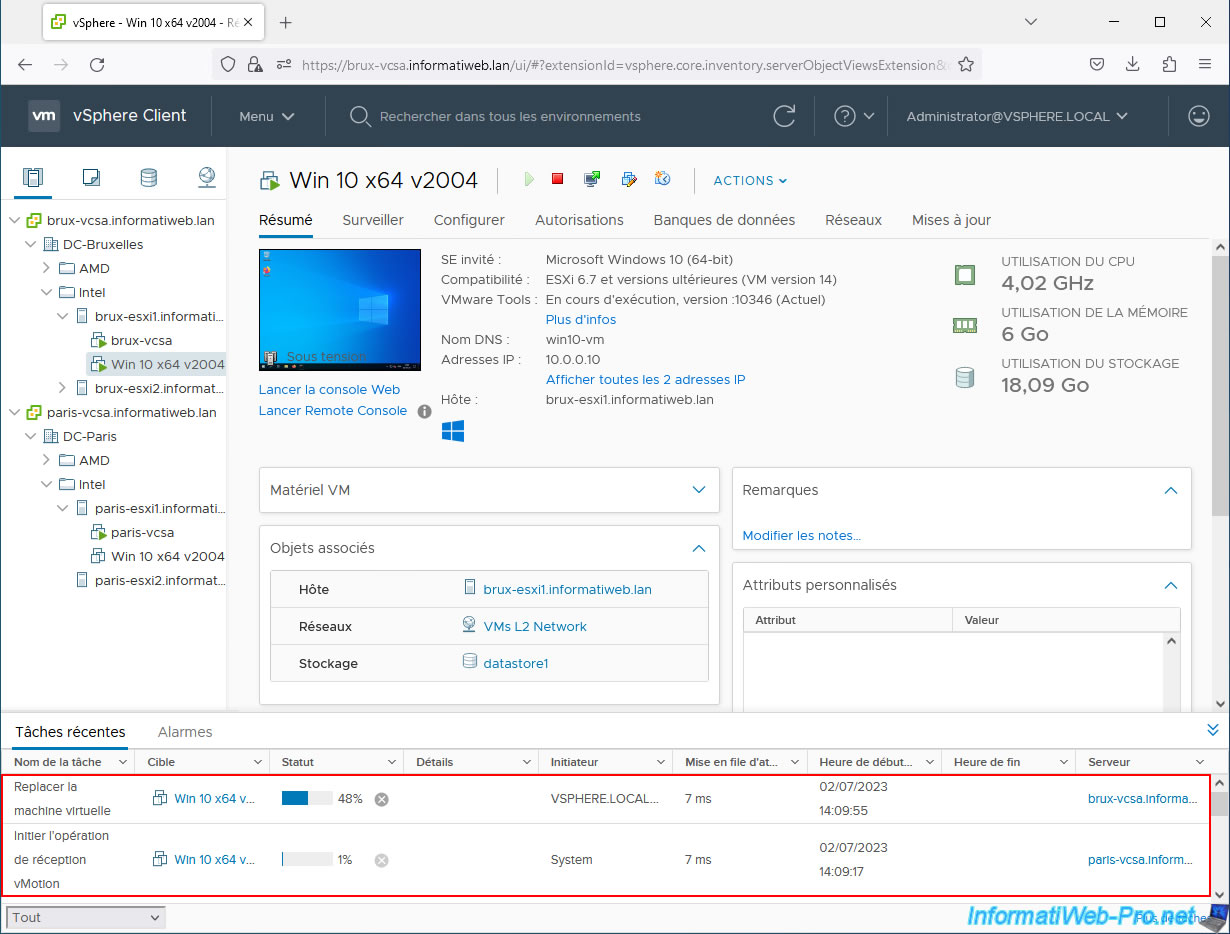Image resolution: width=1230 pixels, height=934 pixels.
Task: Click Lancer Remote Console link
Action: click(x=333, y=410)
